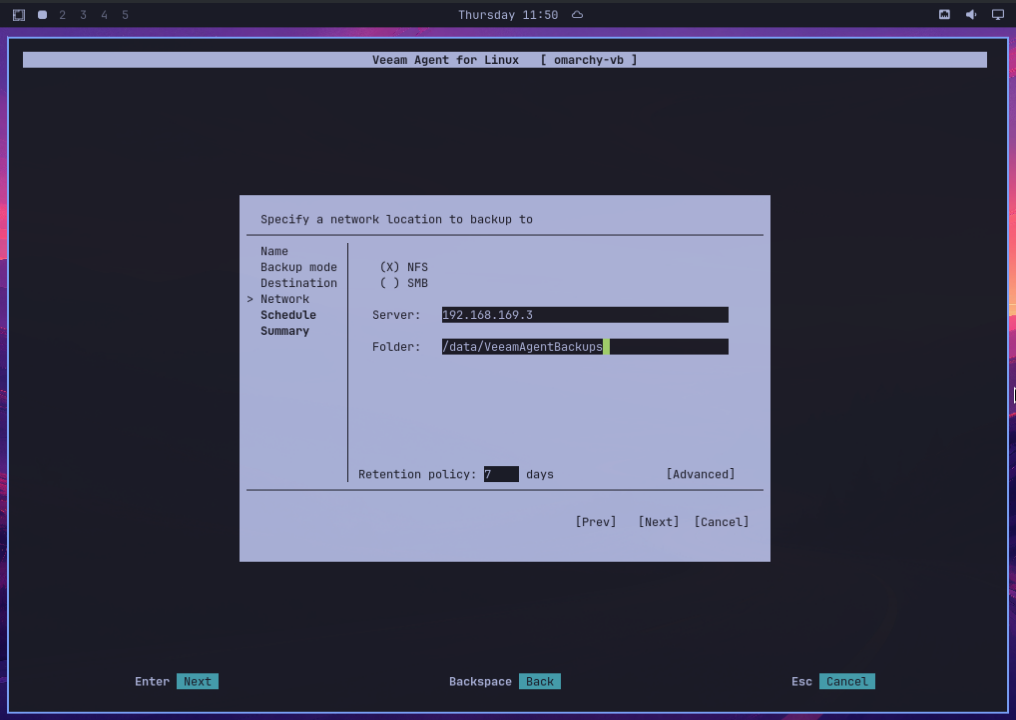
Task: Click the [Prev] button
Action: point(595,522)
